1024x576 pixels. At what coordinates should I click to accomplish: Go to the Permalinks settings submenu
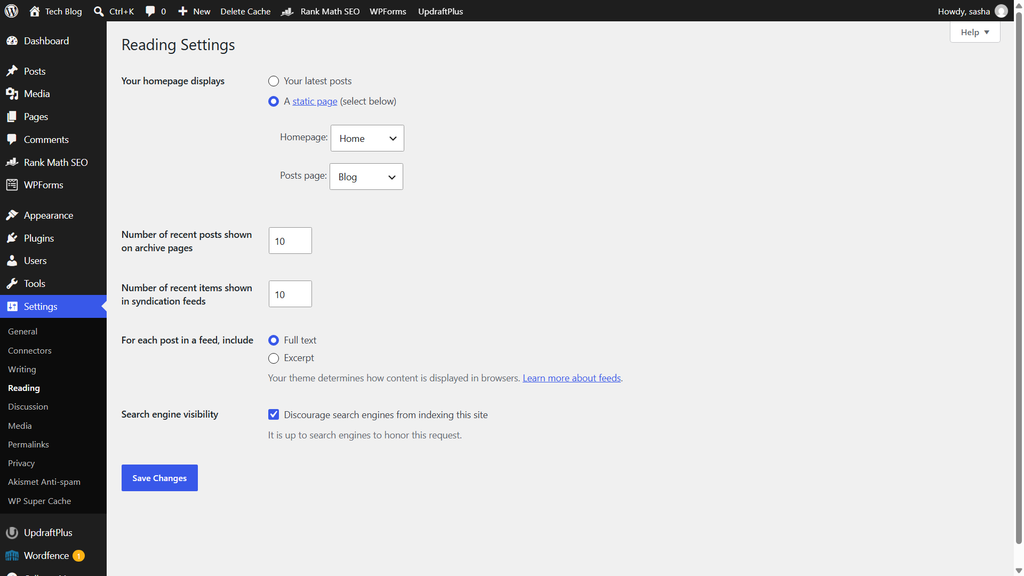(x=28, y=444)
